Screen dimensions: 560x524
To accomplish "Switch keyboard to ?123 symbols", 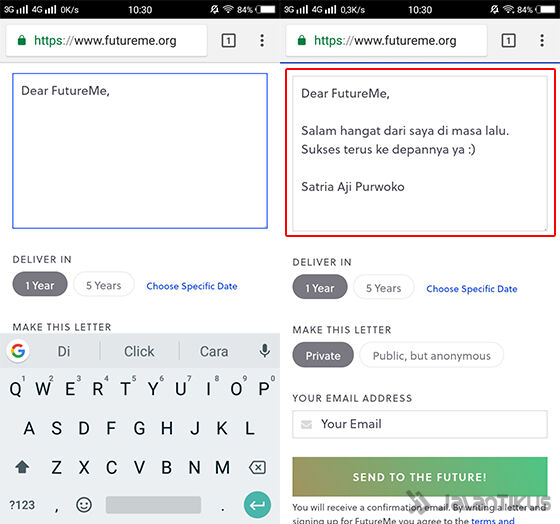I will (x=22, y=505).
